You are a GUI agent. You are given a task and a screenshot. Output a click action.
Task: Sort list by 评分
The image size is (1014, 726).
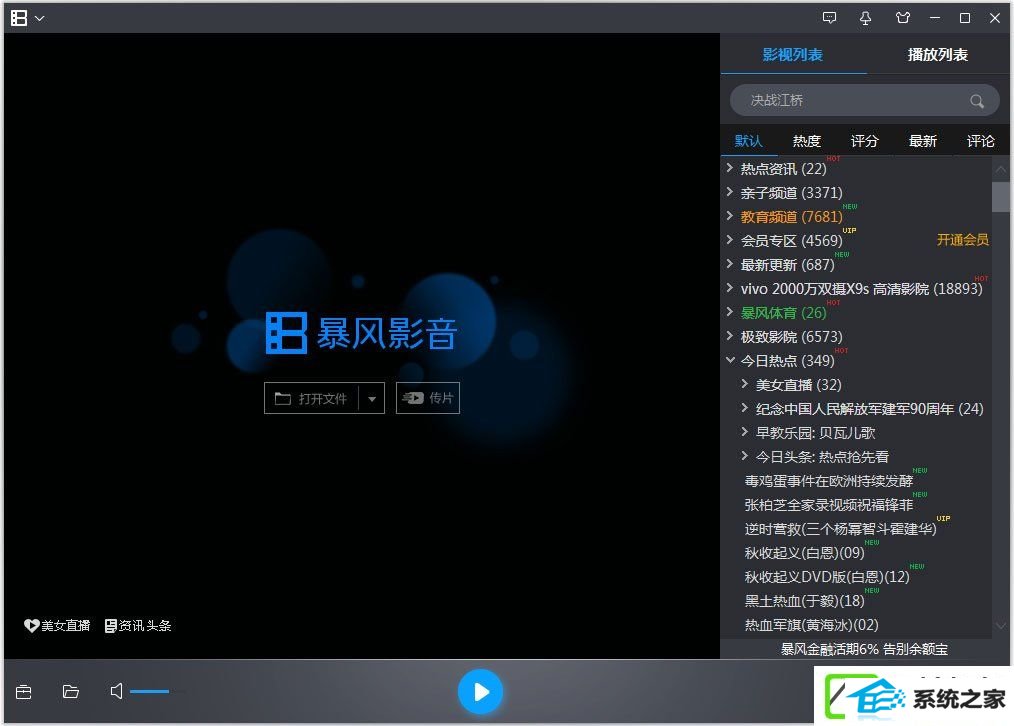pyautogui.click(x=865, y=141)
